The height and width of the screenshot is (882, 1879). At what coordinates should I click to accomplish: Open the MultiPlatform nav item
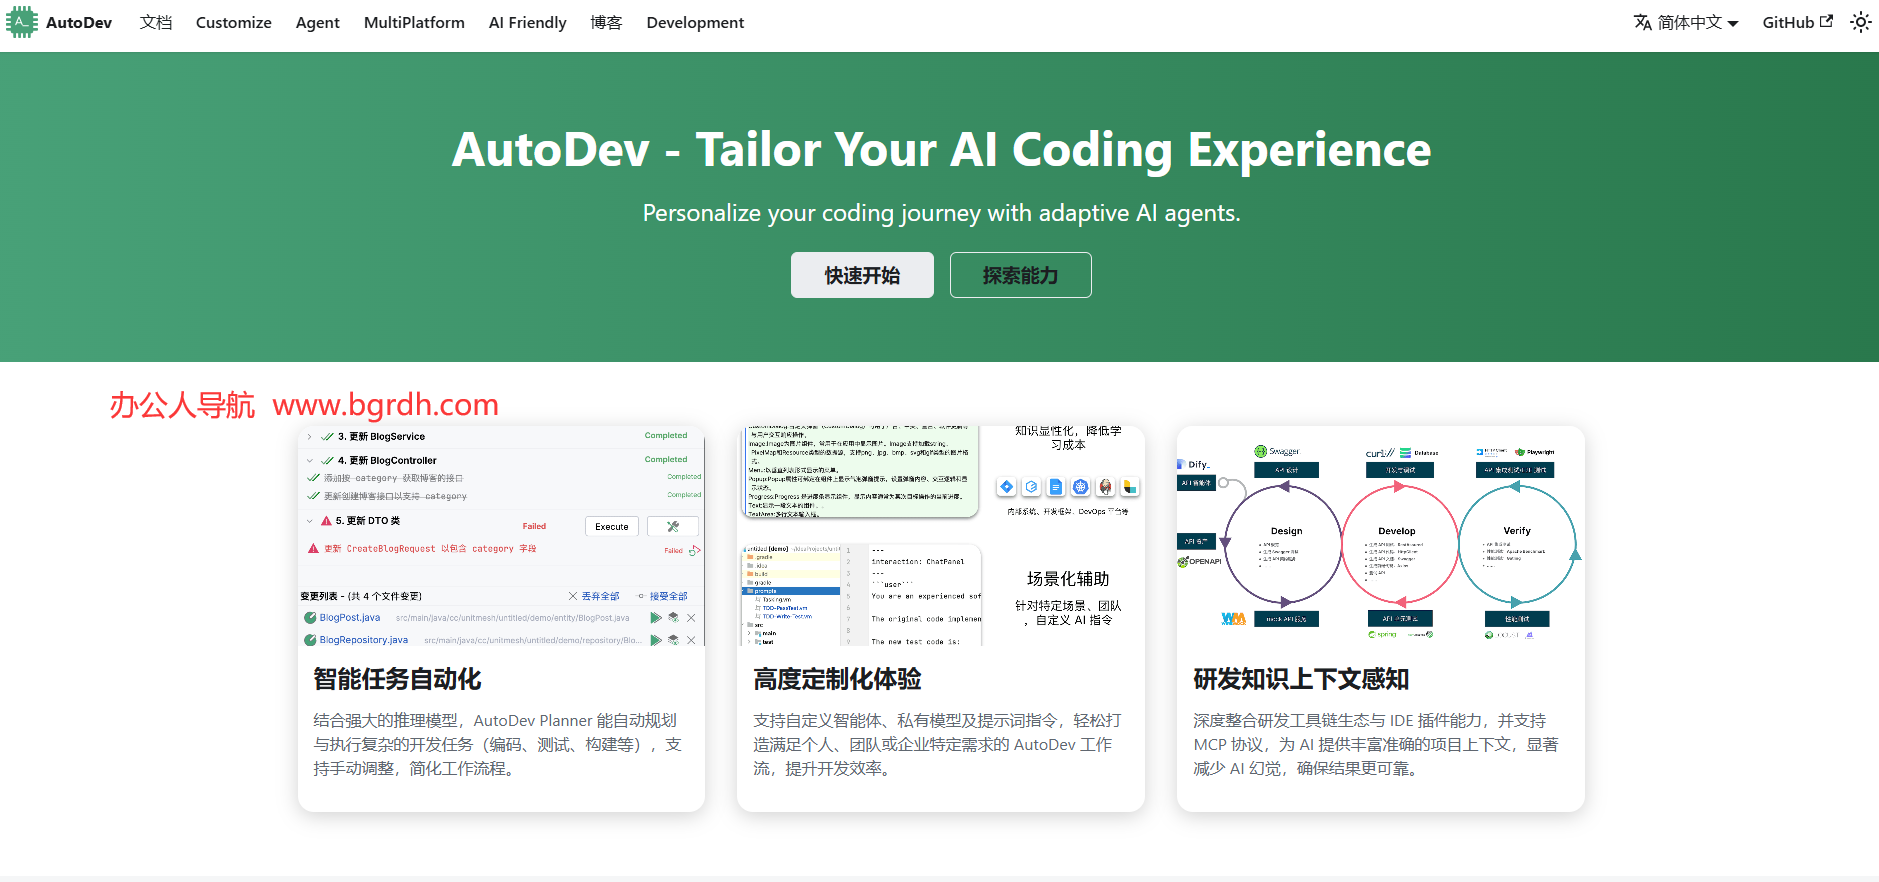tap(414, 22)
